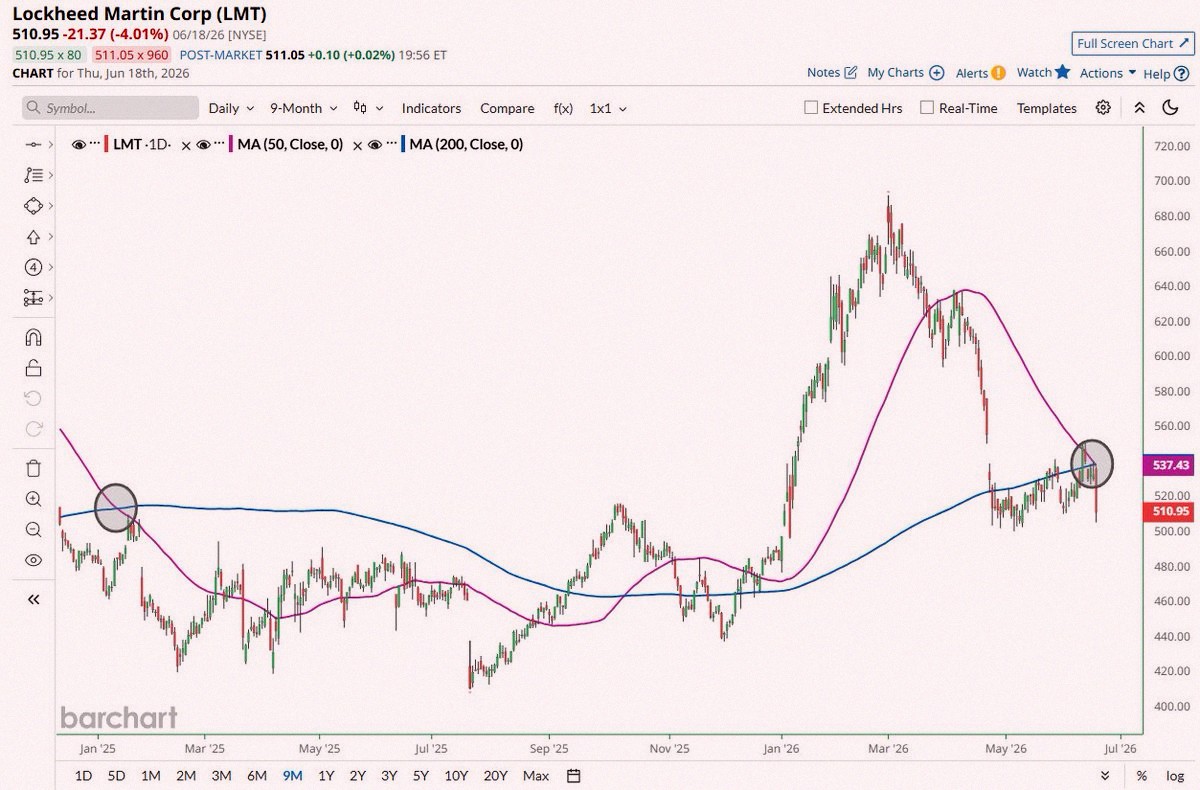Pick the measurement tools icon
This screenshot has width=1200, height=790.
coord(32,298)
